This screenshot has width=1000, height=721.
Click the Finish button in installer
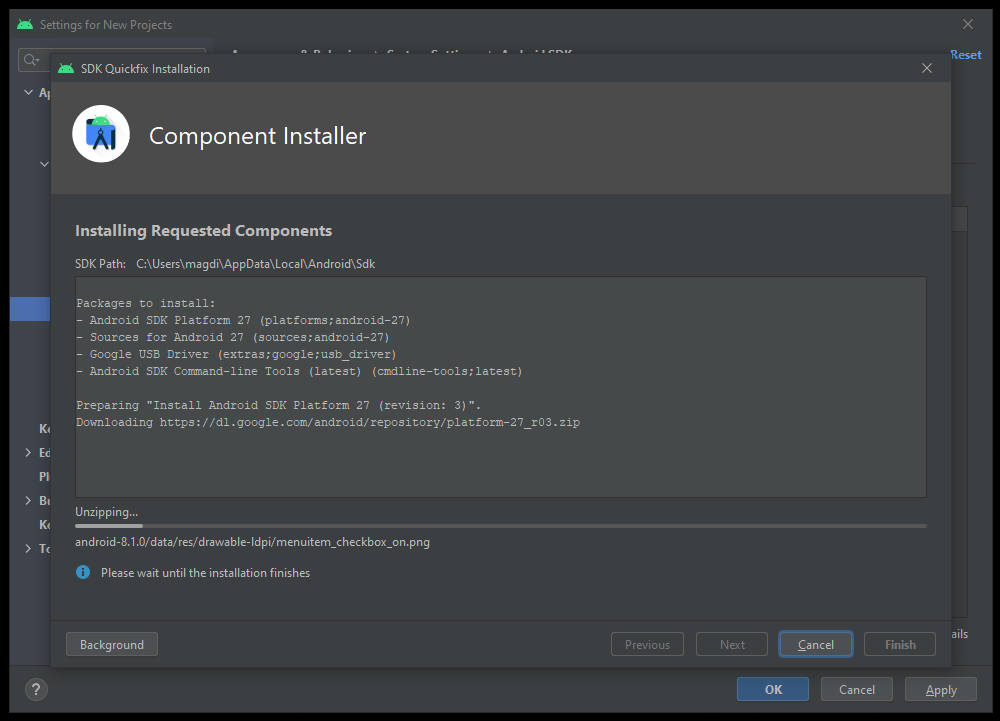900,645
